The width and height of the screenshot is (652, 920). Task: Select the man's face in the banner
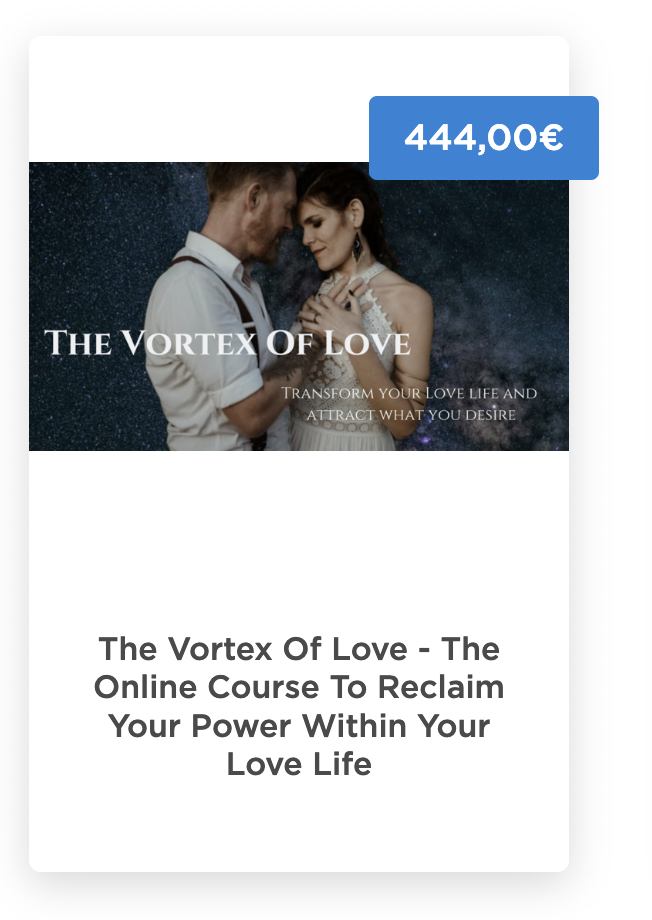pos(269,217)
